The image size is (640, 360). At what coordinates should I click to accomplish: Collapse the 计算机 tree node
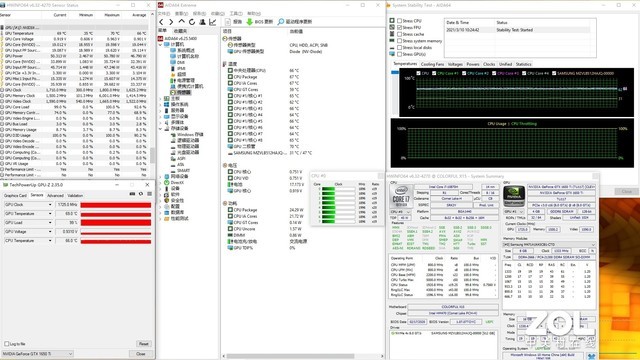pos(161,44)
